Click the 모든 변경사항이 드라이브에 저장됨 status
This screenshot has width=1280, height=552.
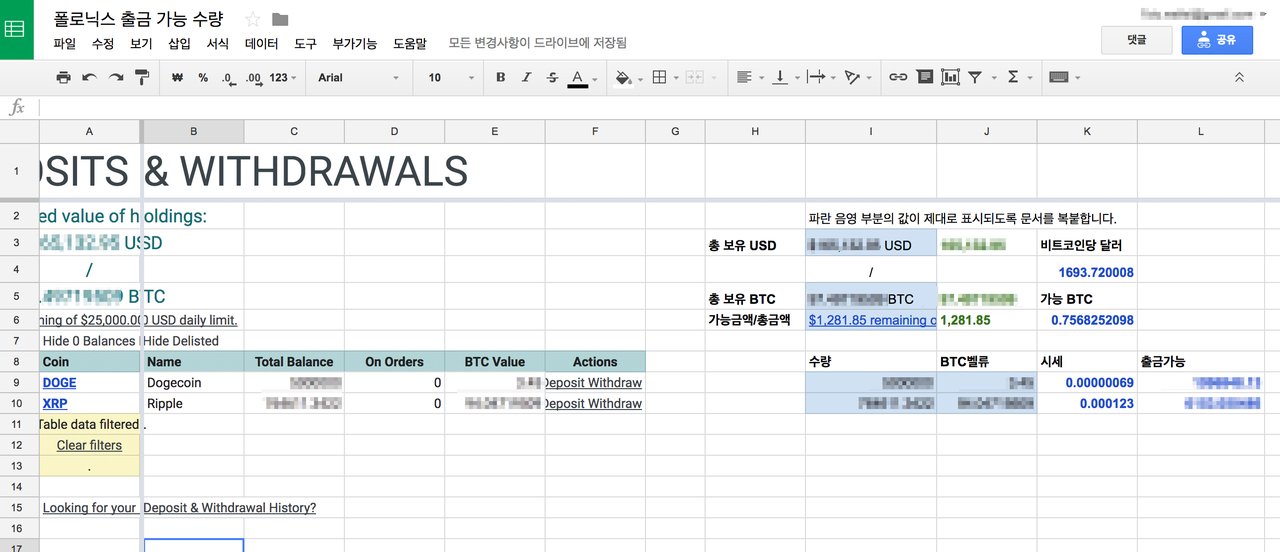tap(537, 43)
